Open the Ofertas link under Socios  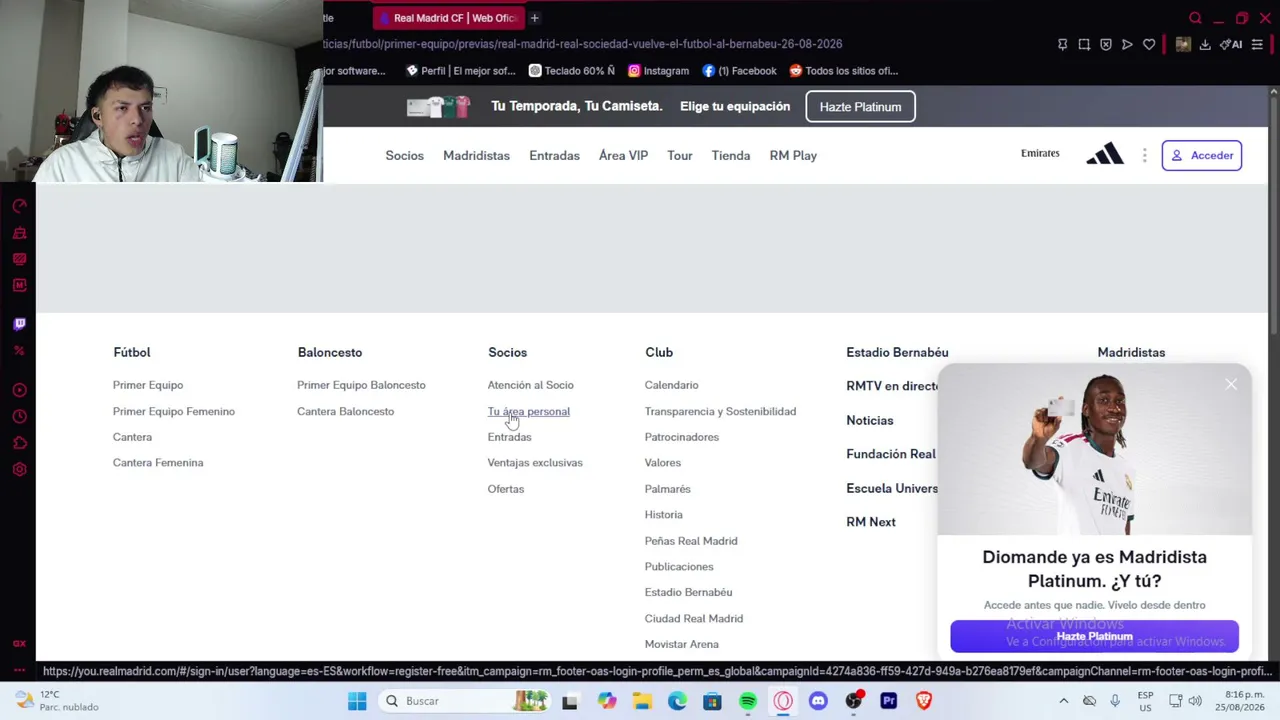[x=505, y=489]
